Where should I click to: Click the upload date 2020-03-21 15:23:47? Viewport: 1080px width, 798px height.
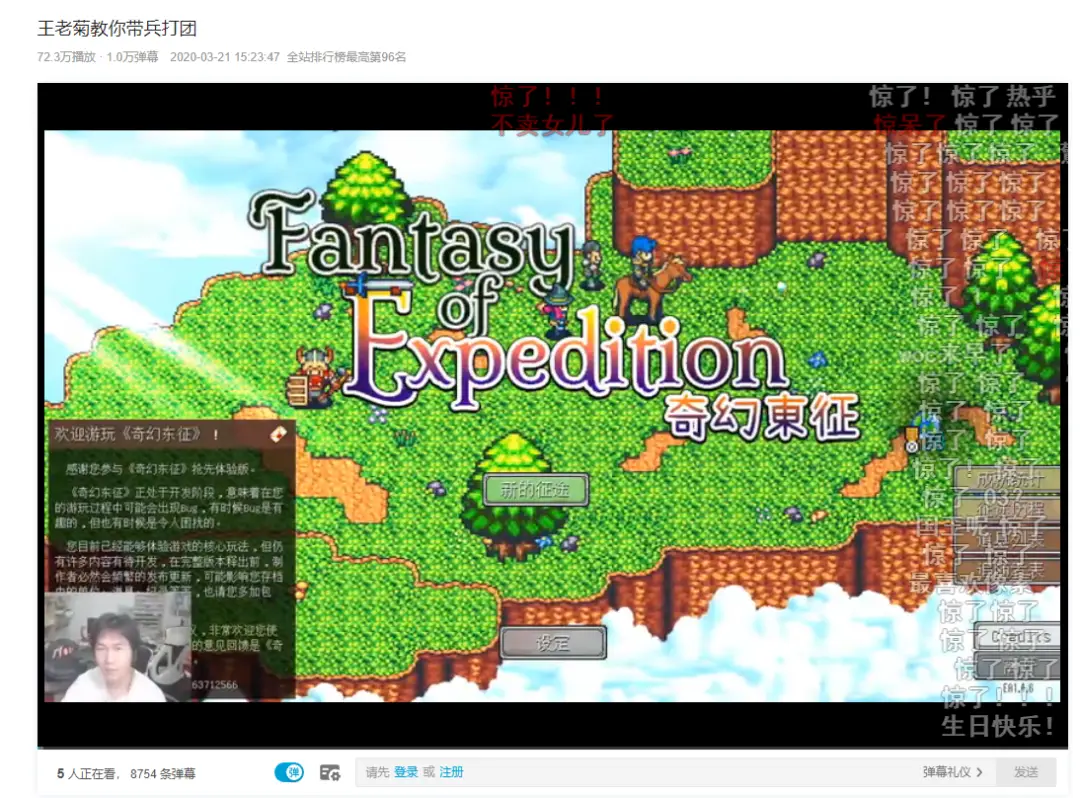point(225,56)
